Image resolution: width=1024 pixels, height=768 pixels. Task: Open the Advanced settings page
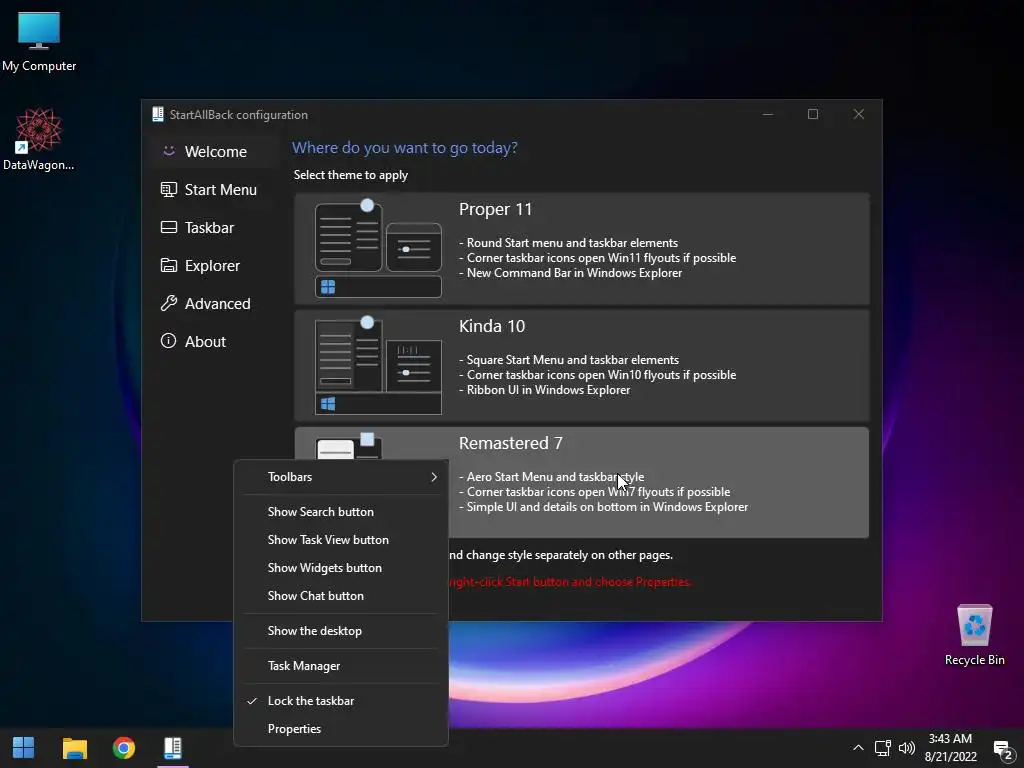(x=215, y=303)
